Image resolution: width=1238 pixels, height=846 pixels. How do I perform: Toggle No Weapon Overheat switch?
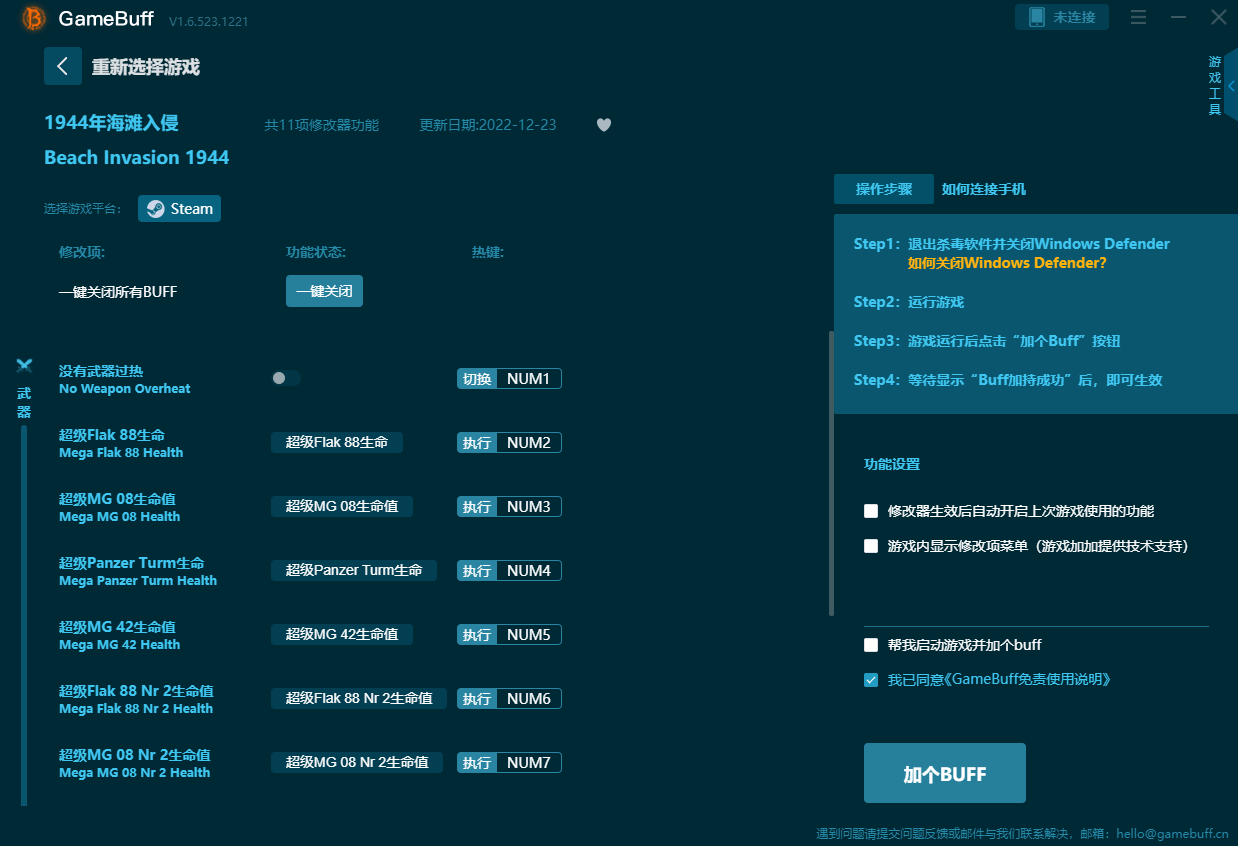click(286, 378)
